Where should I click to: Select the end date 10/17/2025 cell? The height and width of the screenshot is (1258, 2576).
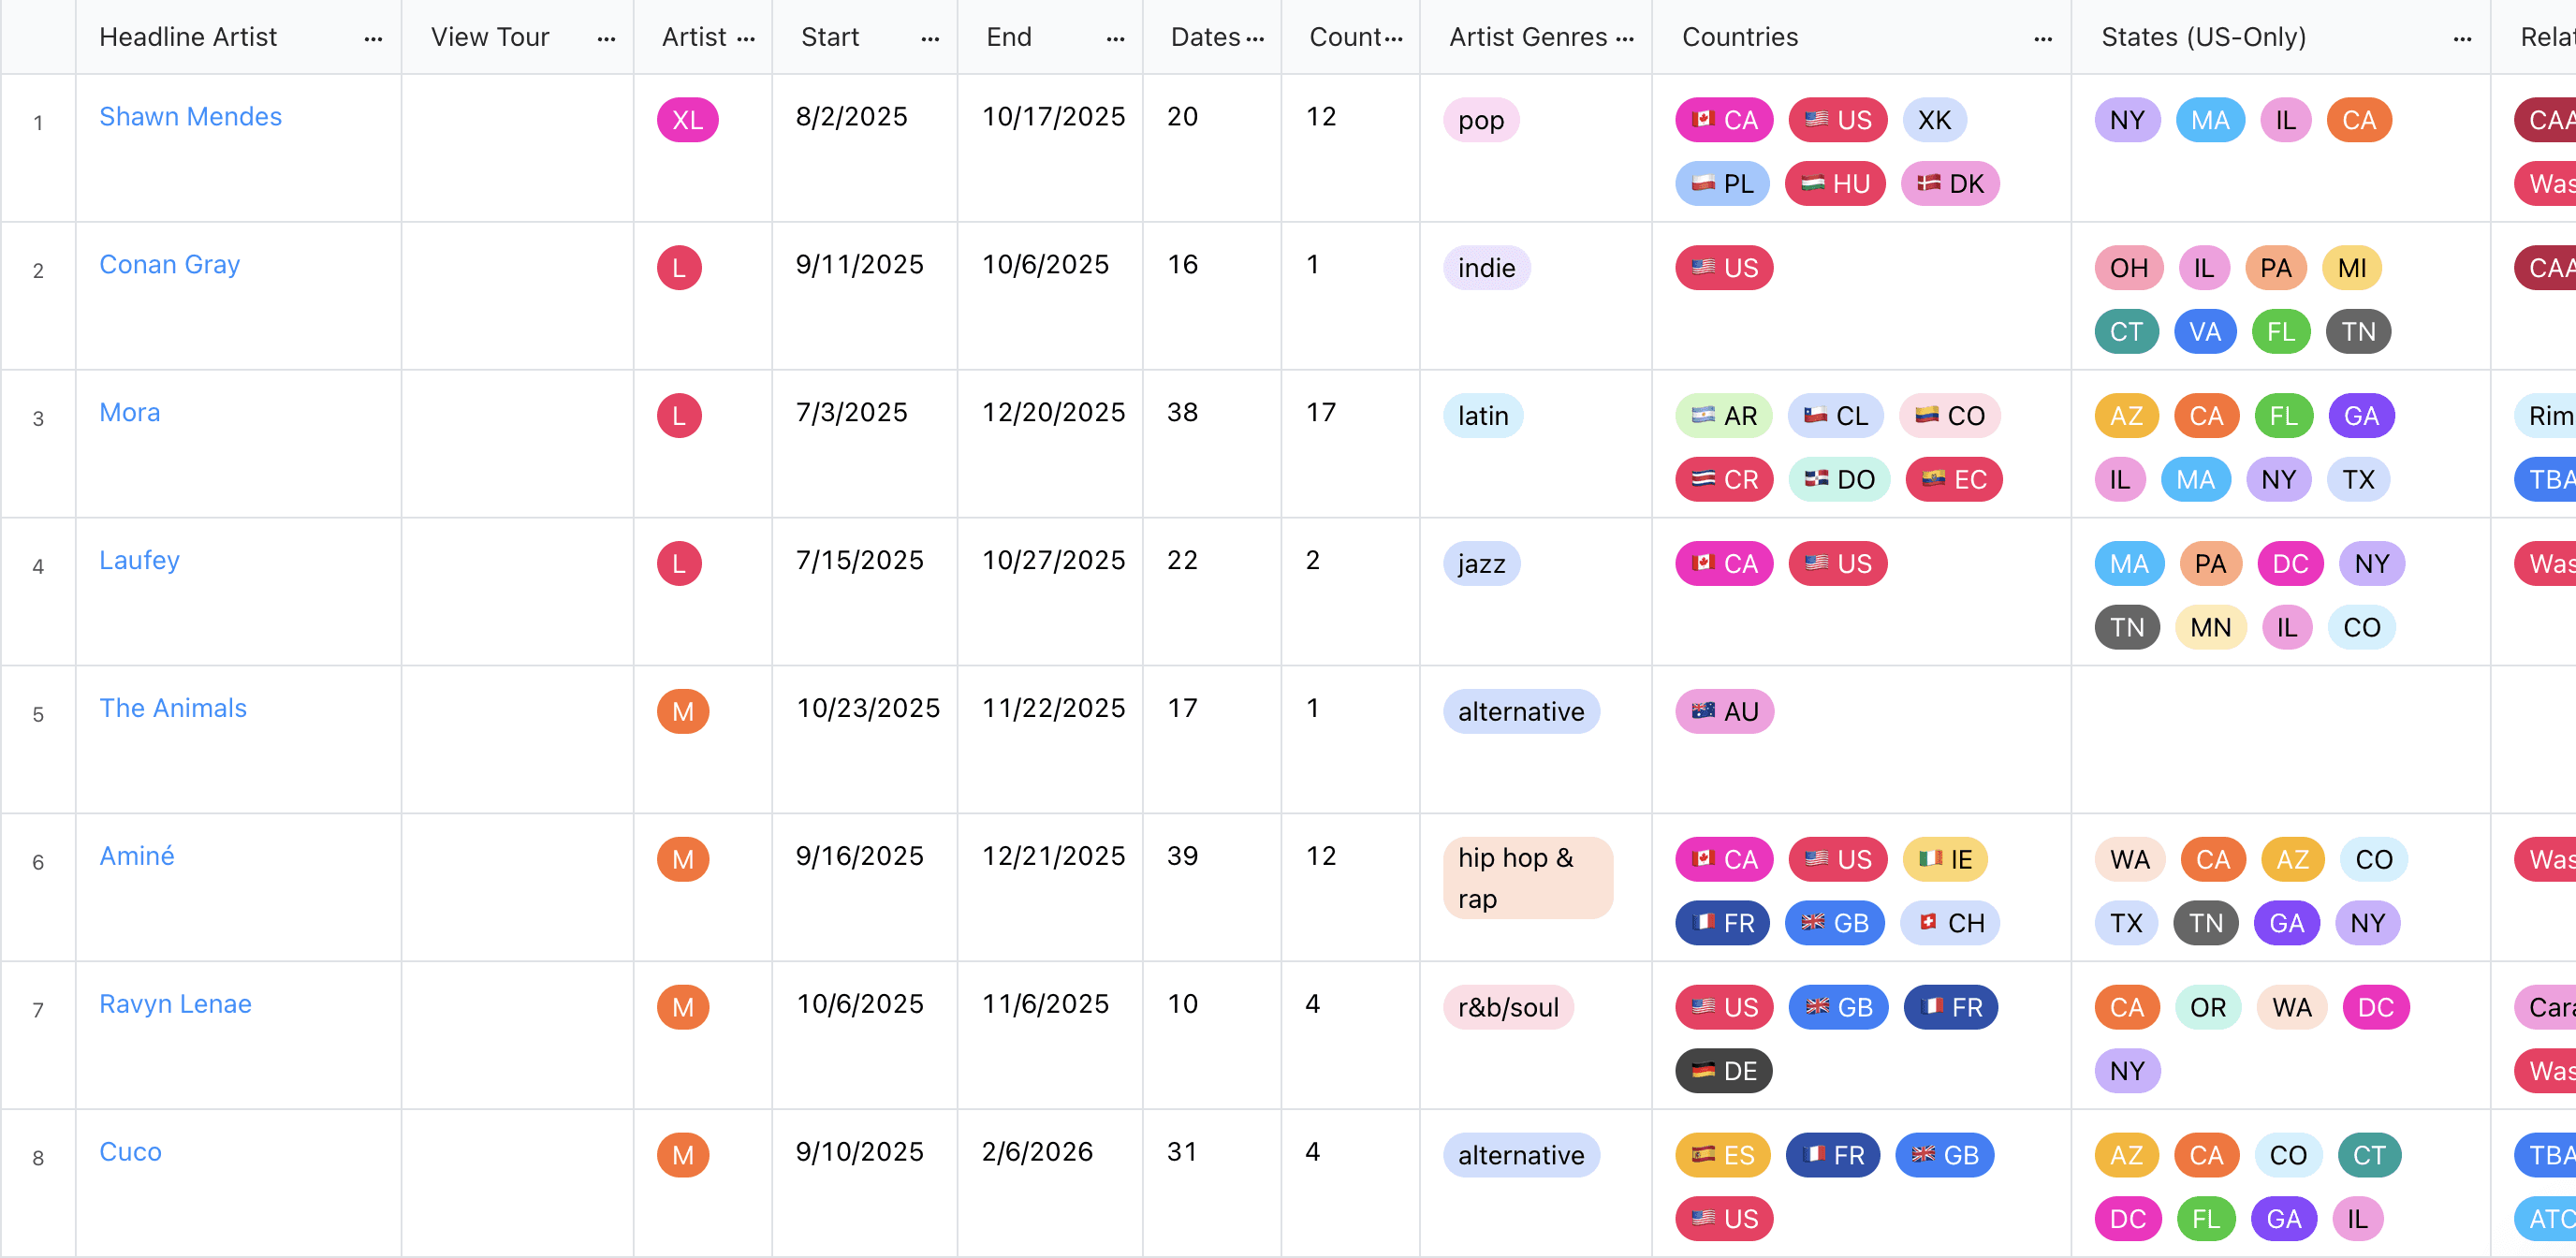tap(1050, 148)
